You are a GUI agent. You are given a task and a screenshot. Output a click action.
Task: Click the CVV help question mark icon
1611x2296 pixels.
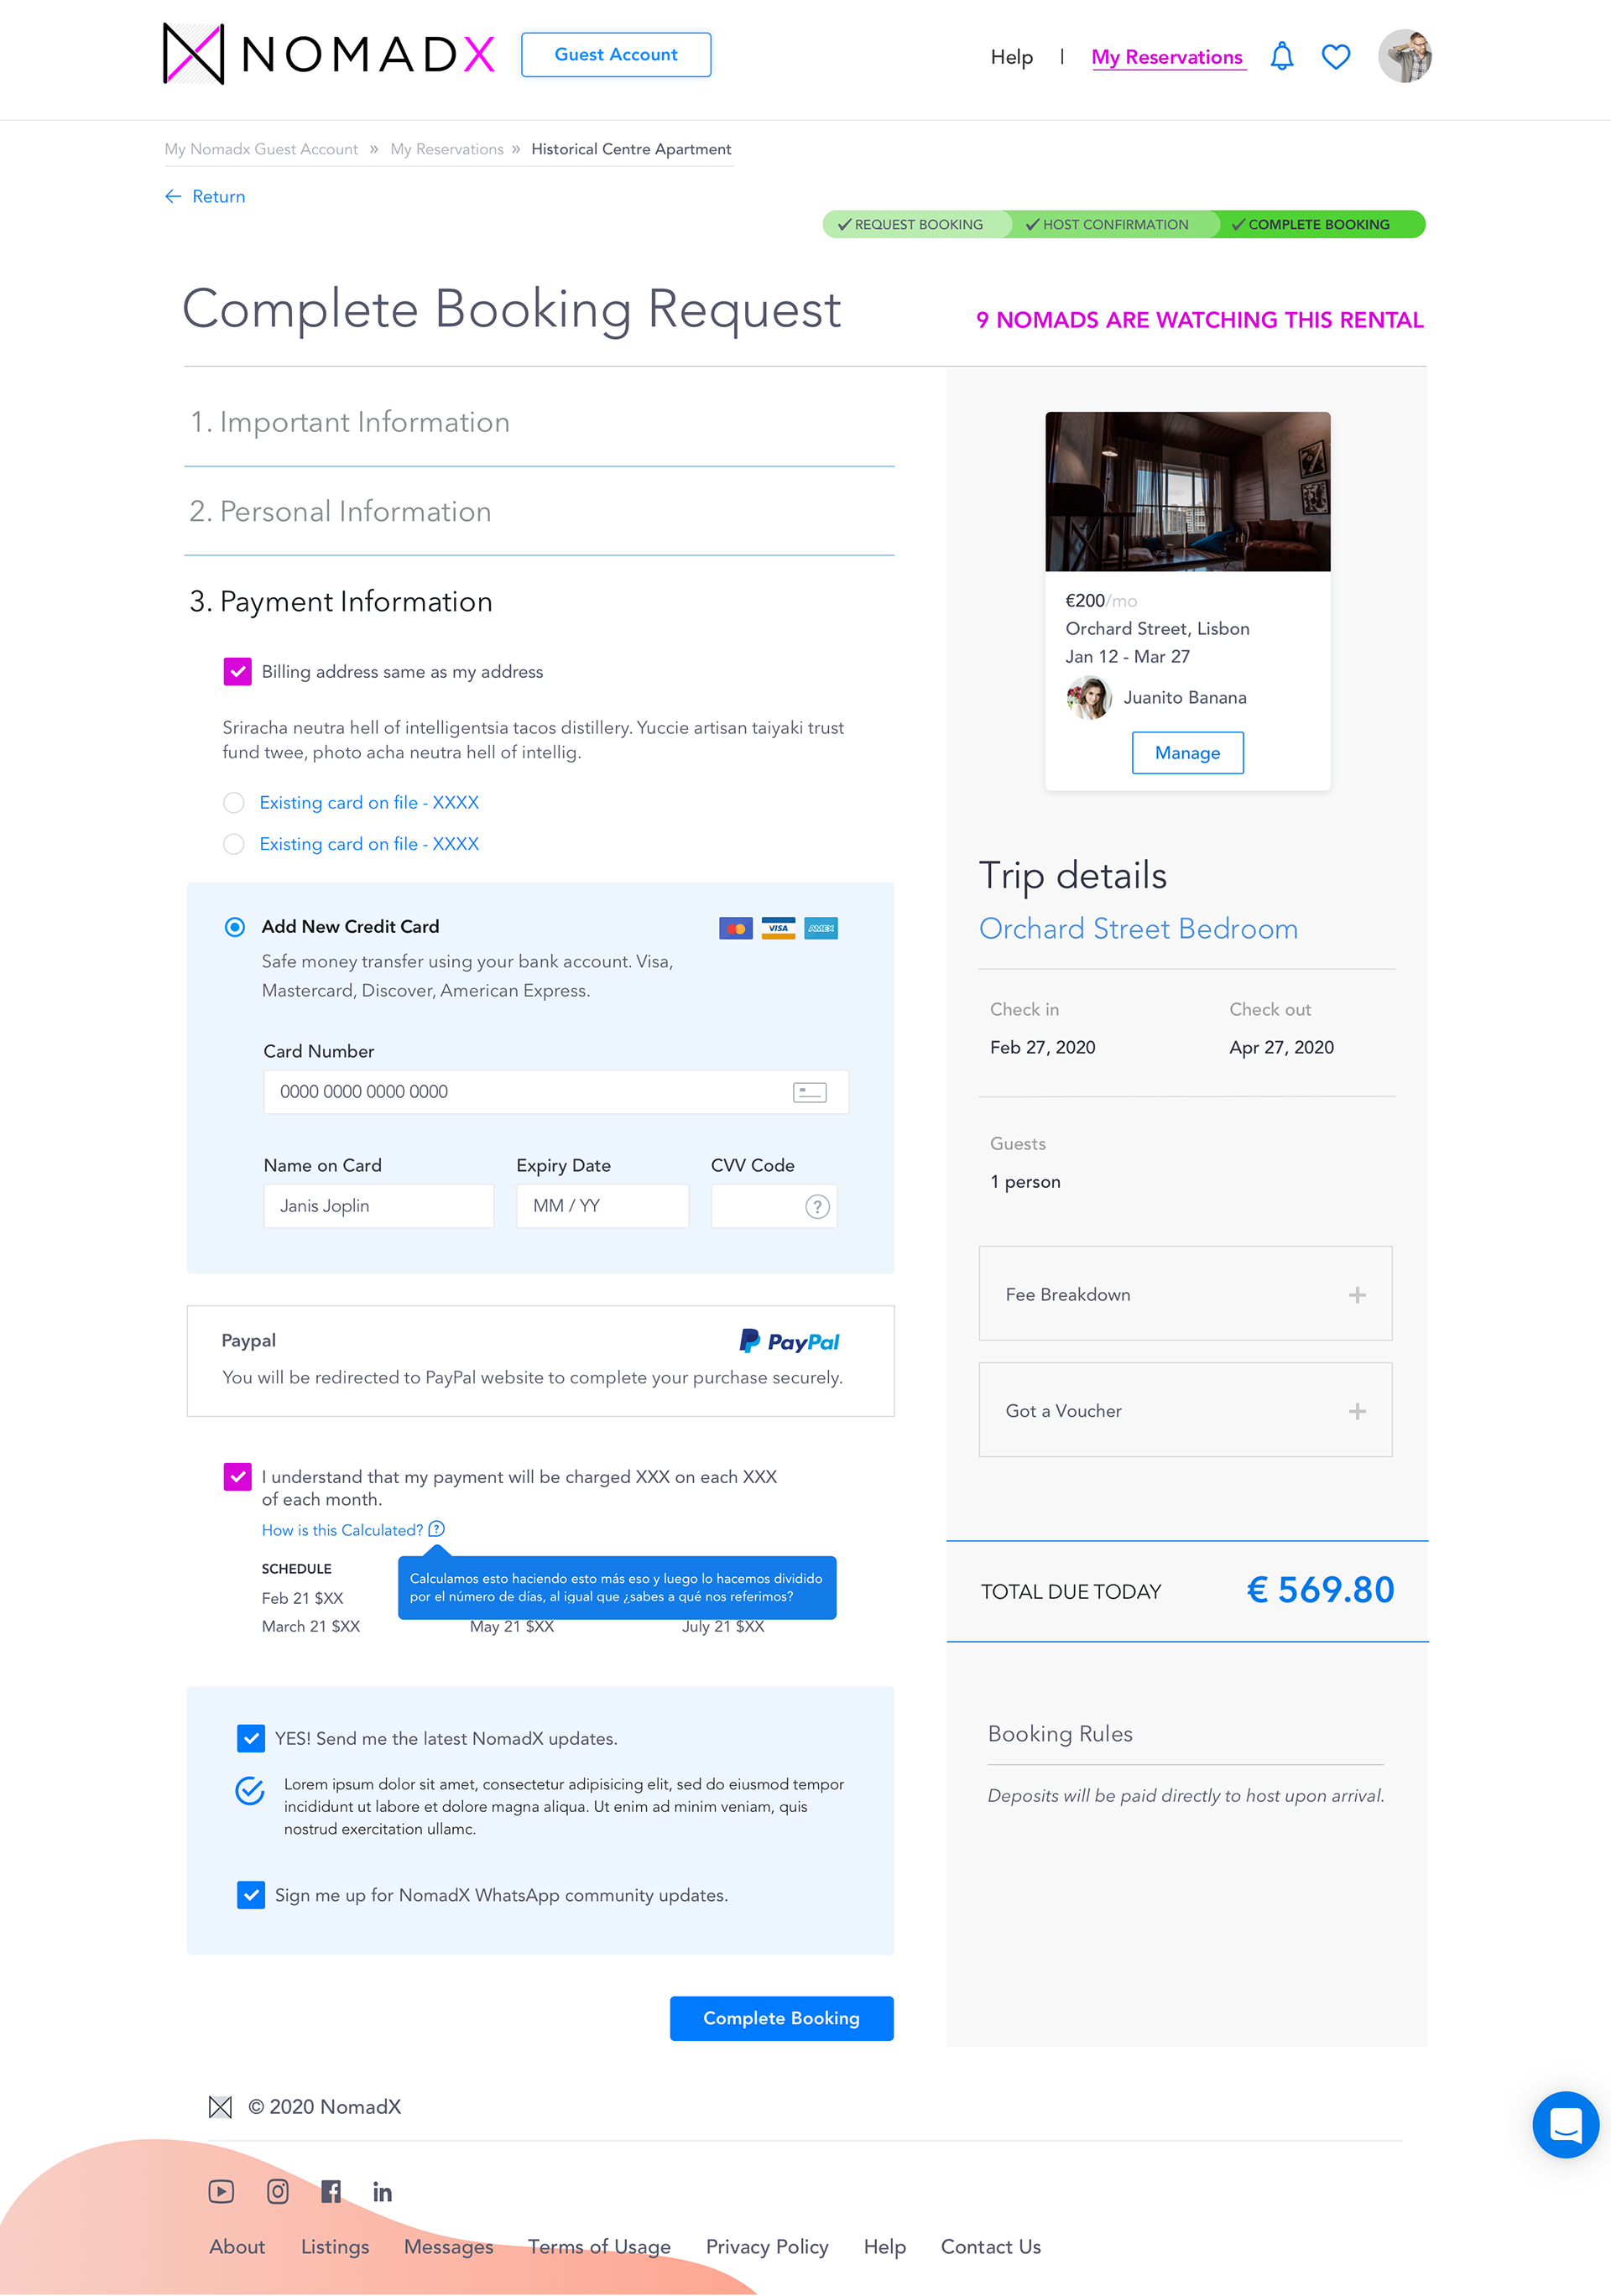pos(817,1206)
